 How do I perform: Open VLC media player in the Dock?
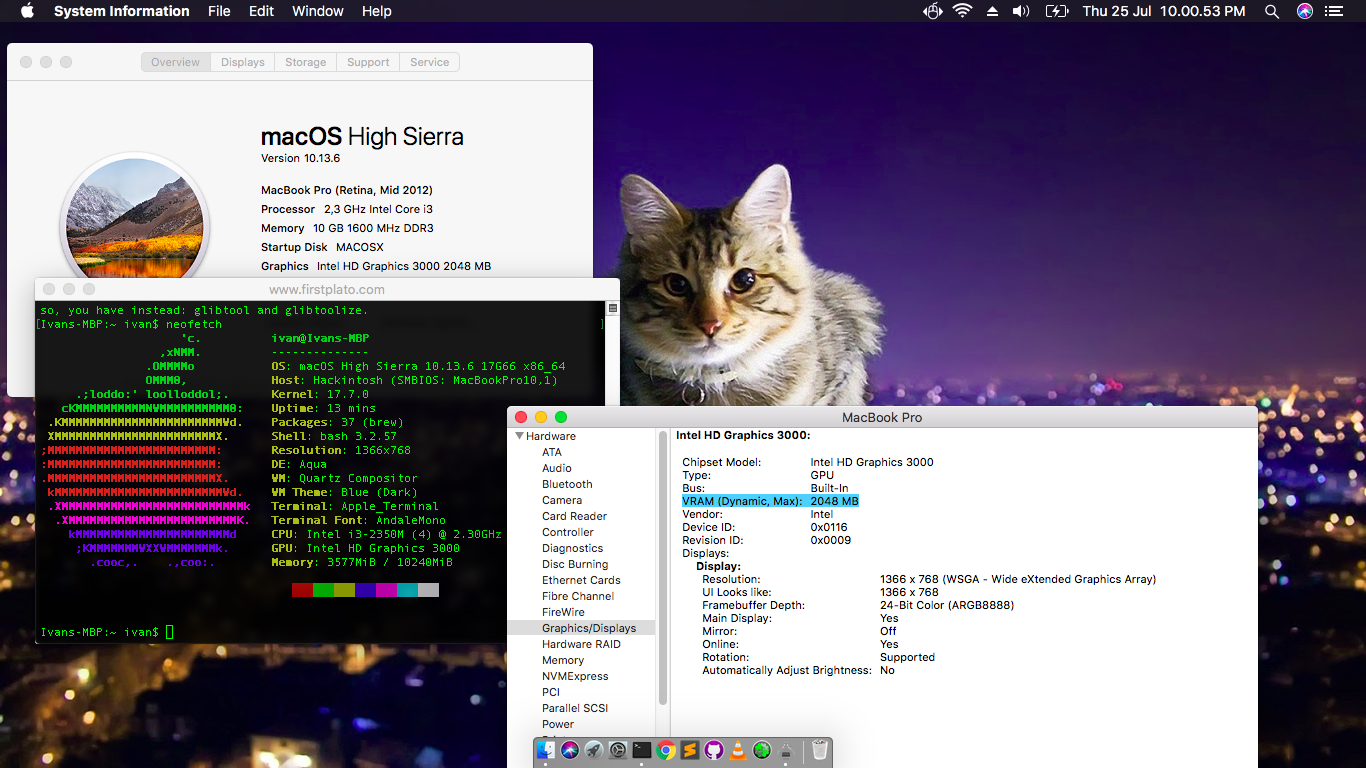point(738,750)
